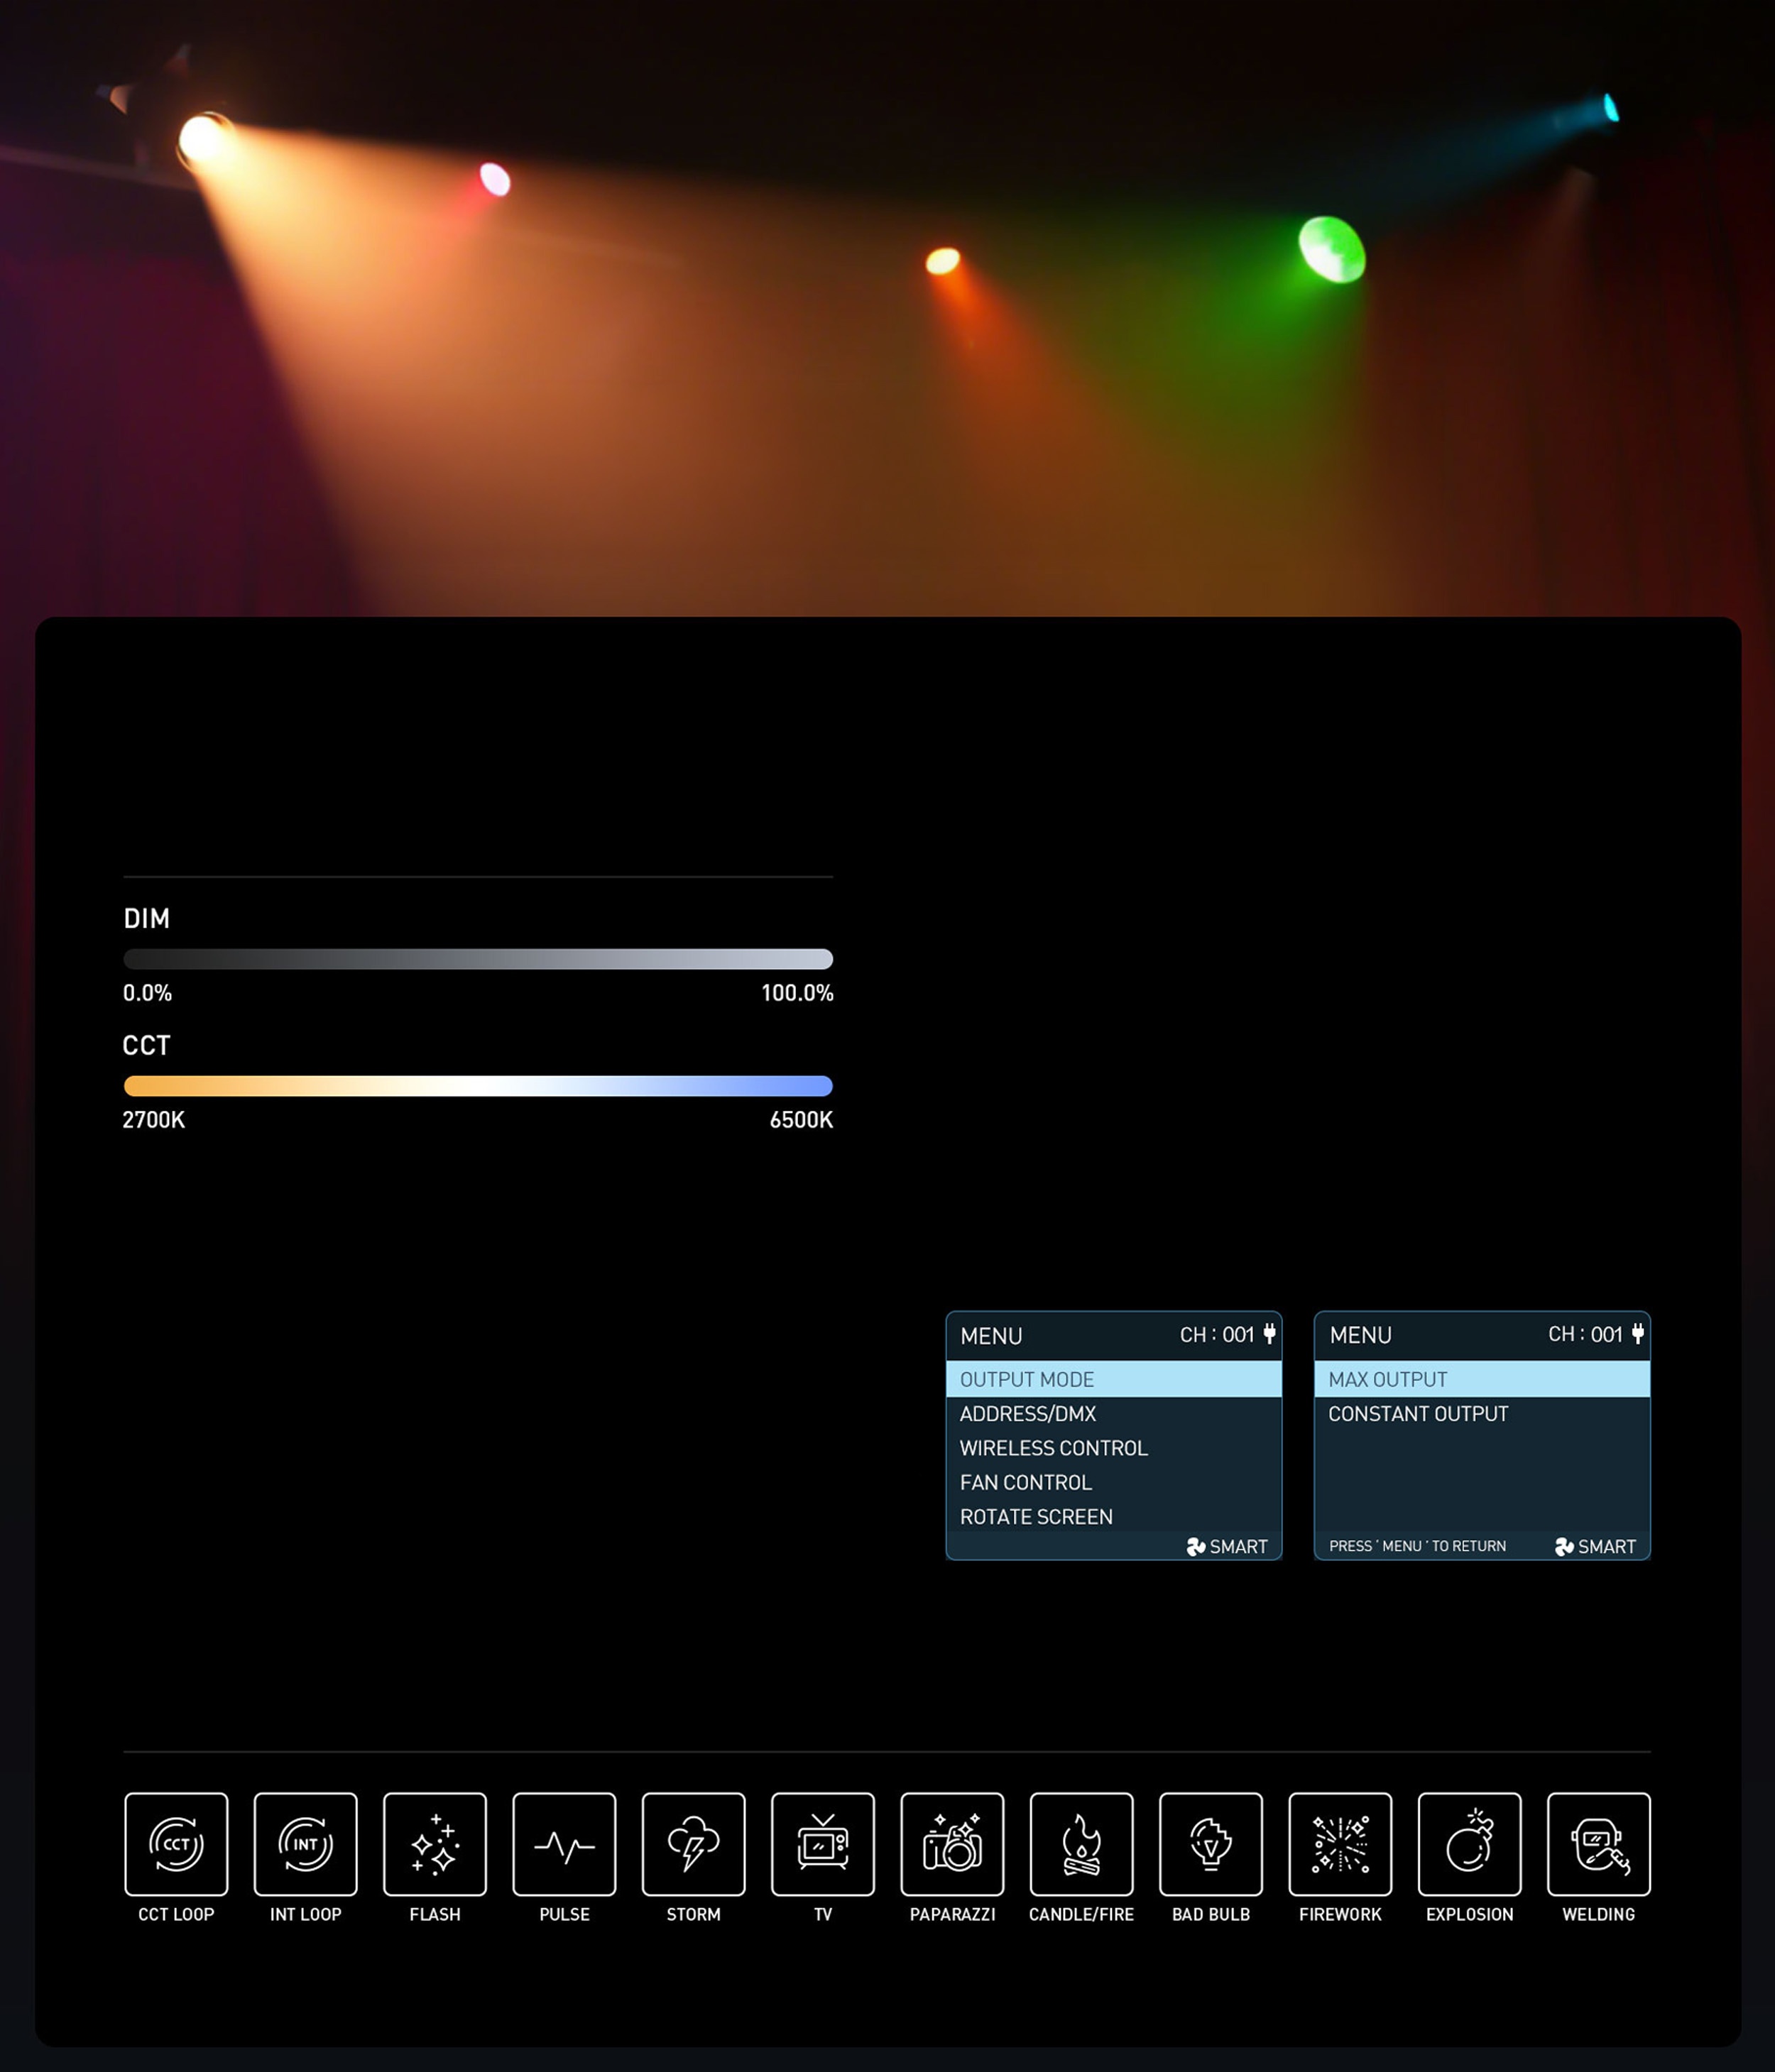Click the fan icon in left menu screen
The image size is (1775, 2072).
pos(1196,1547)
